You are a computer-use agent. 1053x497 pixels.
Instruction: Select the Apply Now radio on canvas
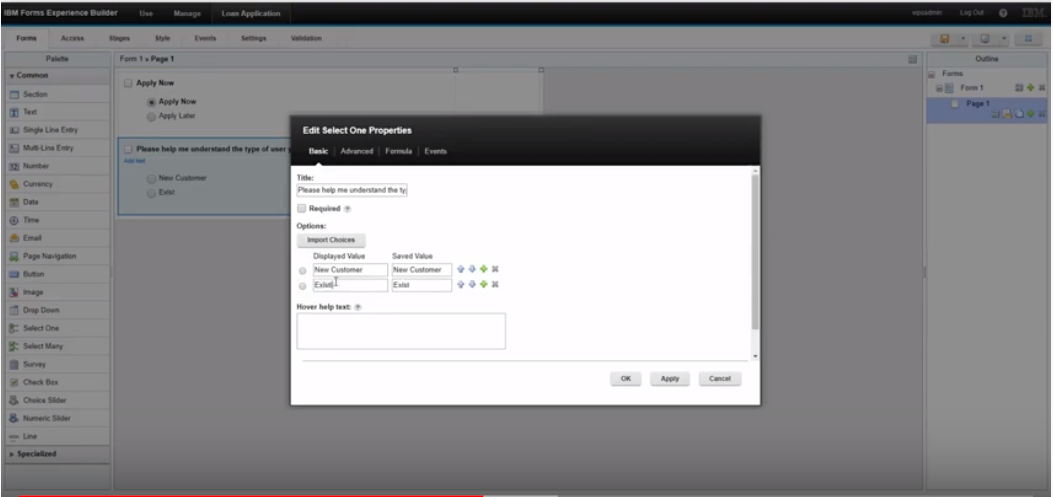(x=151, y=102)
